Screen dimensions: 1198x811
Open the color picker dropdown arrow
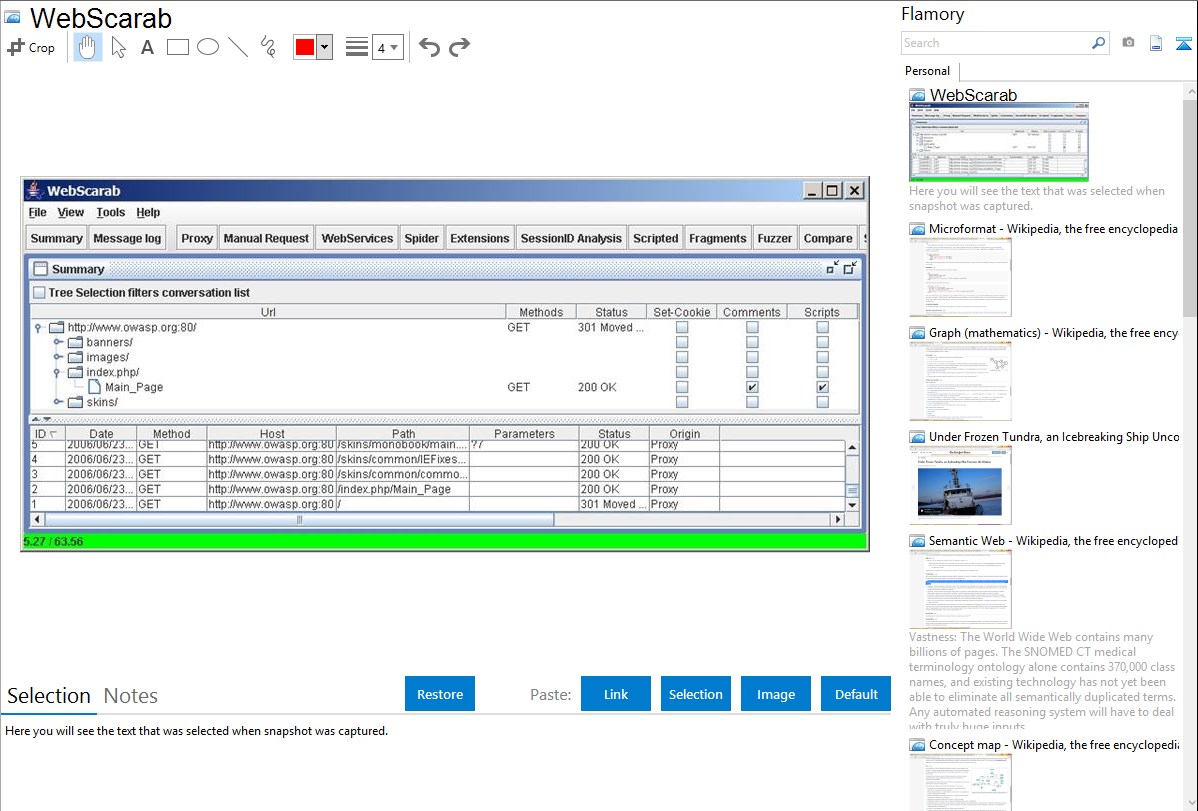coord(324,47)
